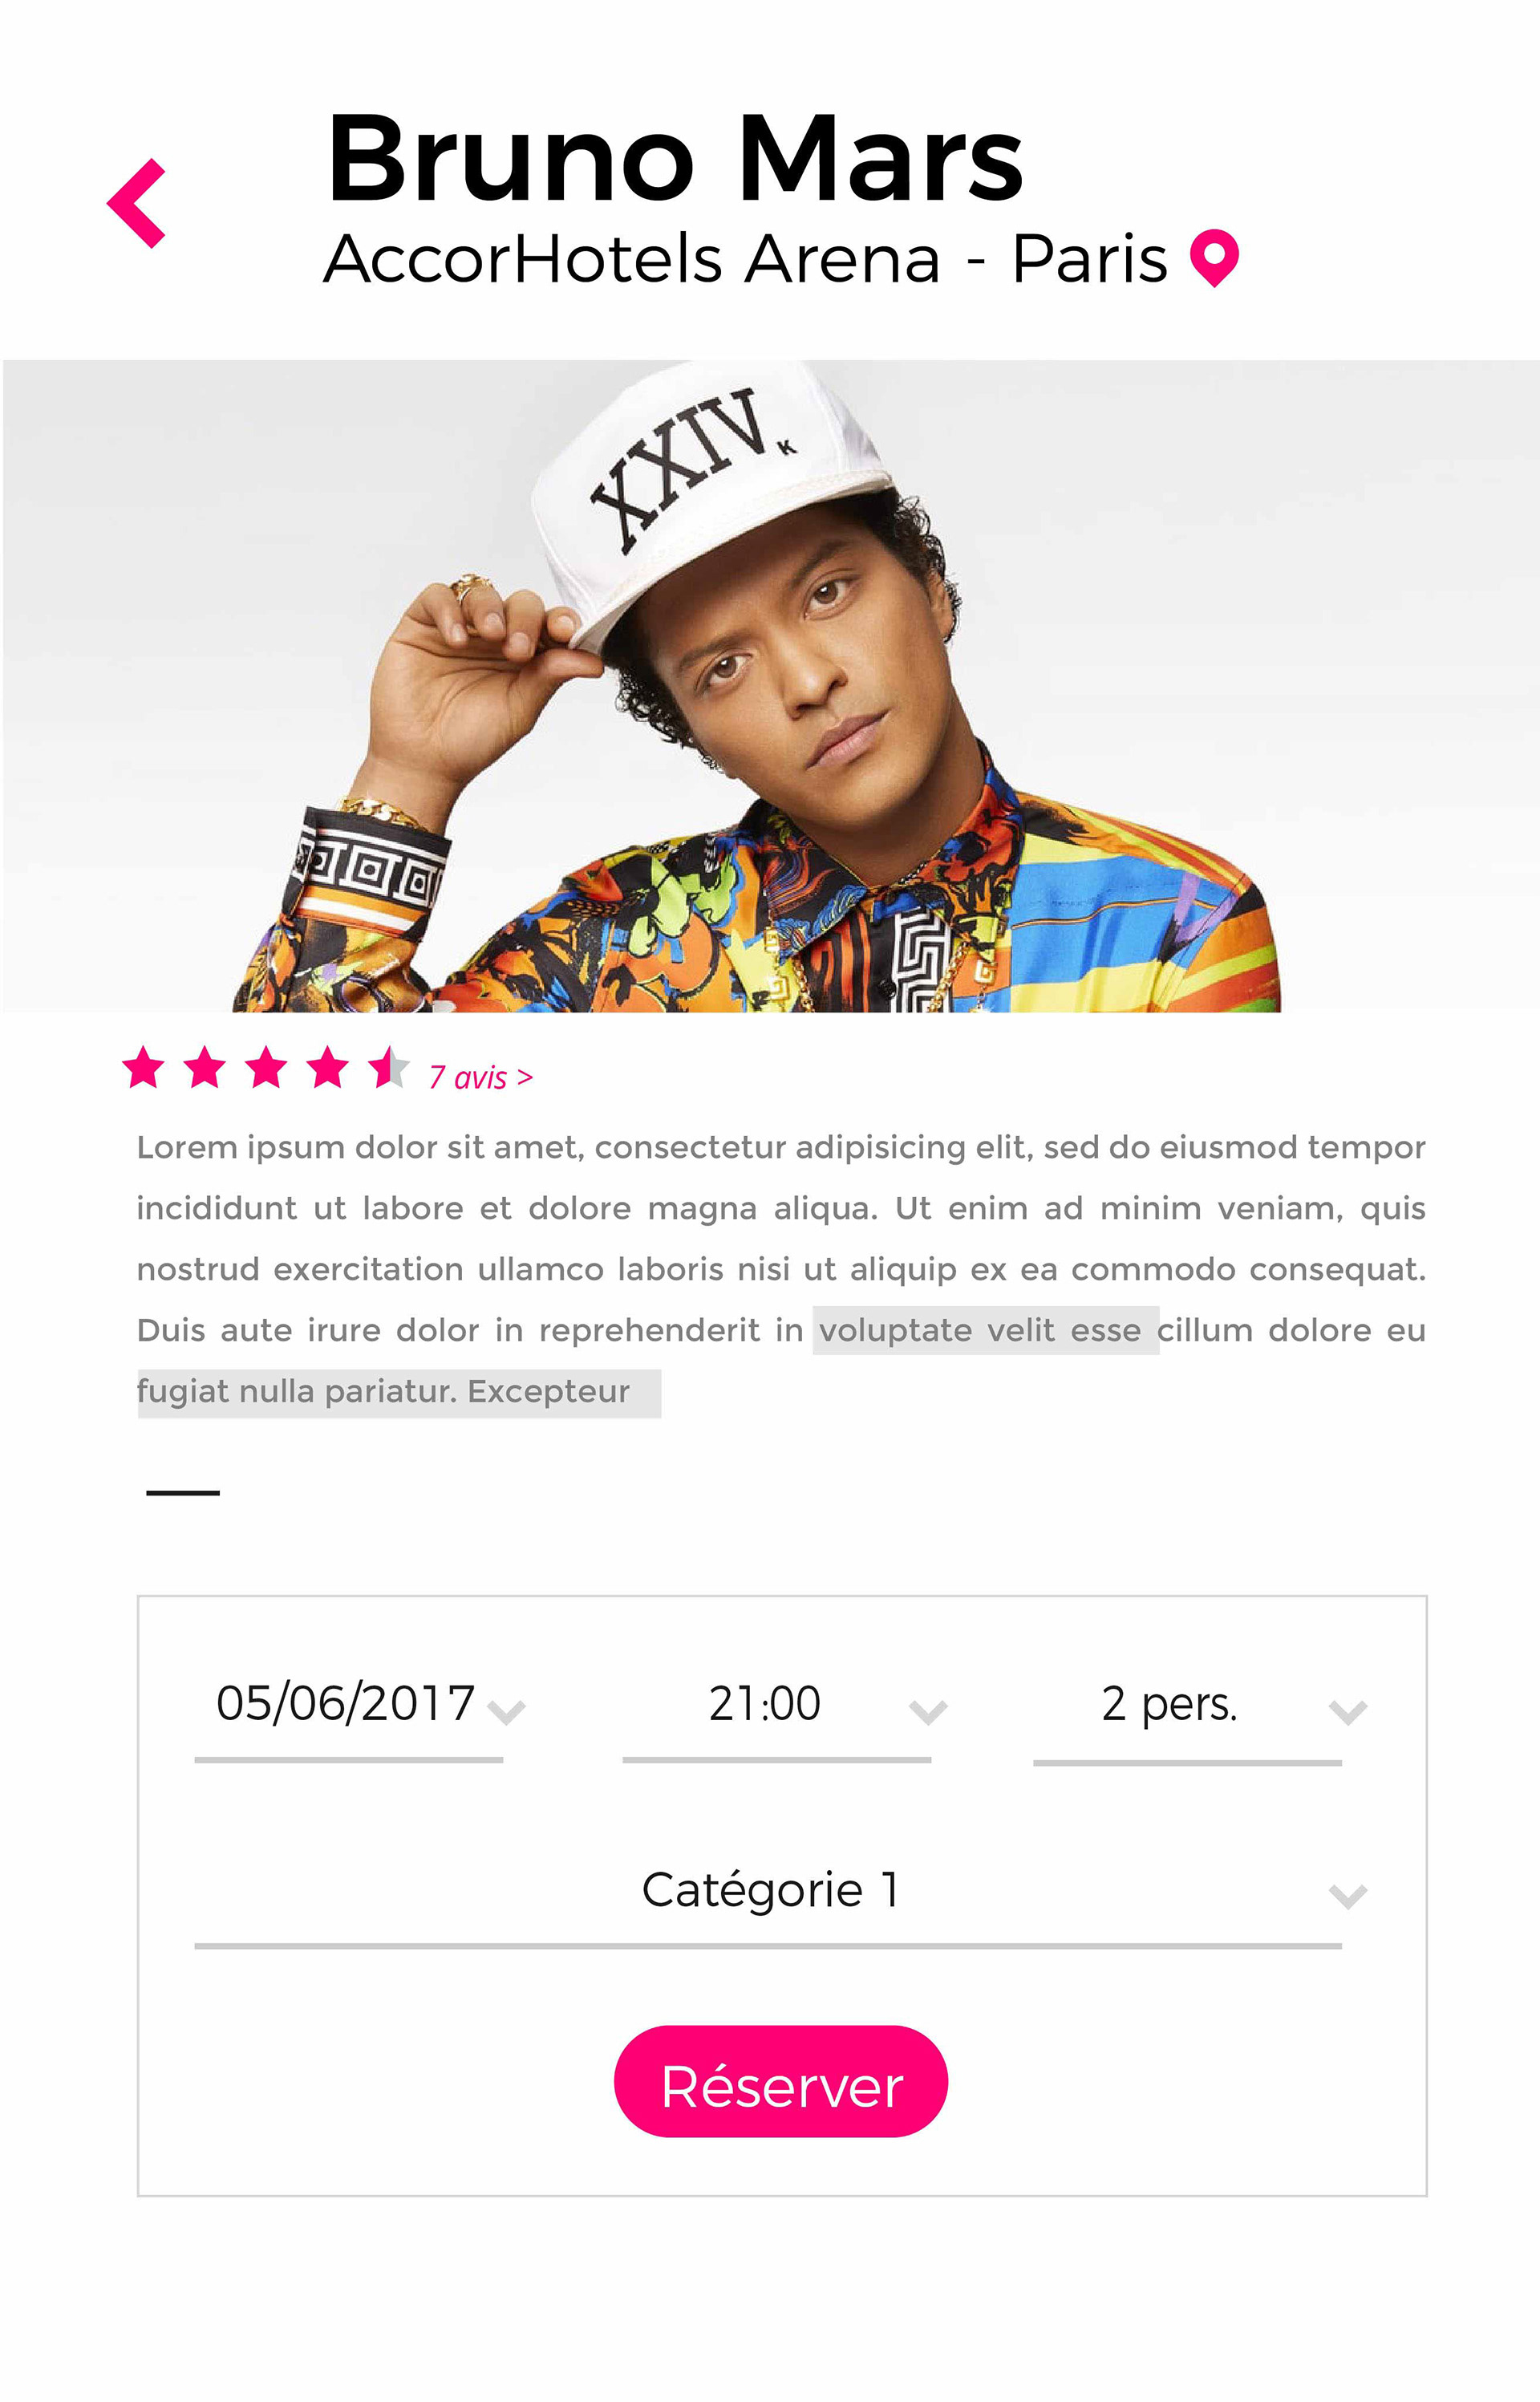Expand the date dropdown chevron
Viewport: 1540px width, 2402px height.
pyautogui.click(x=506, y=1713)
